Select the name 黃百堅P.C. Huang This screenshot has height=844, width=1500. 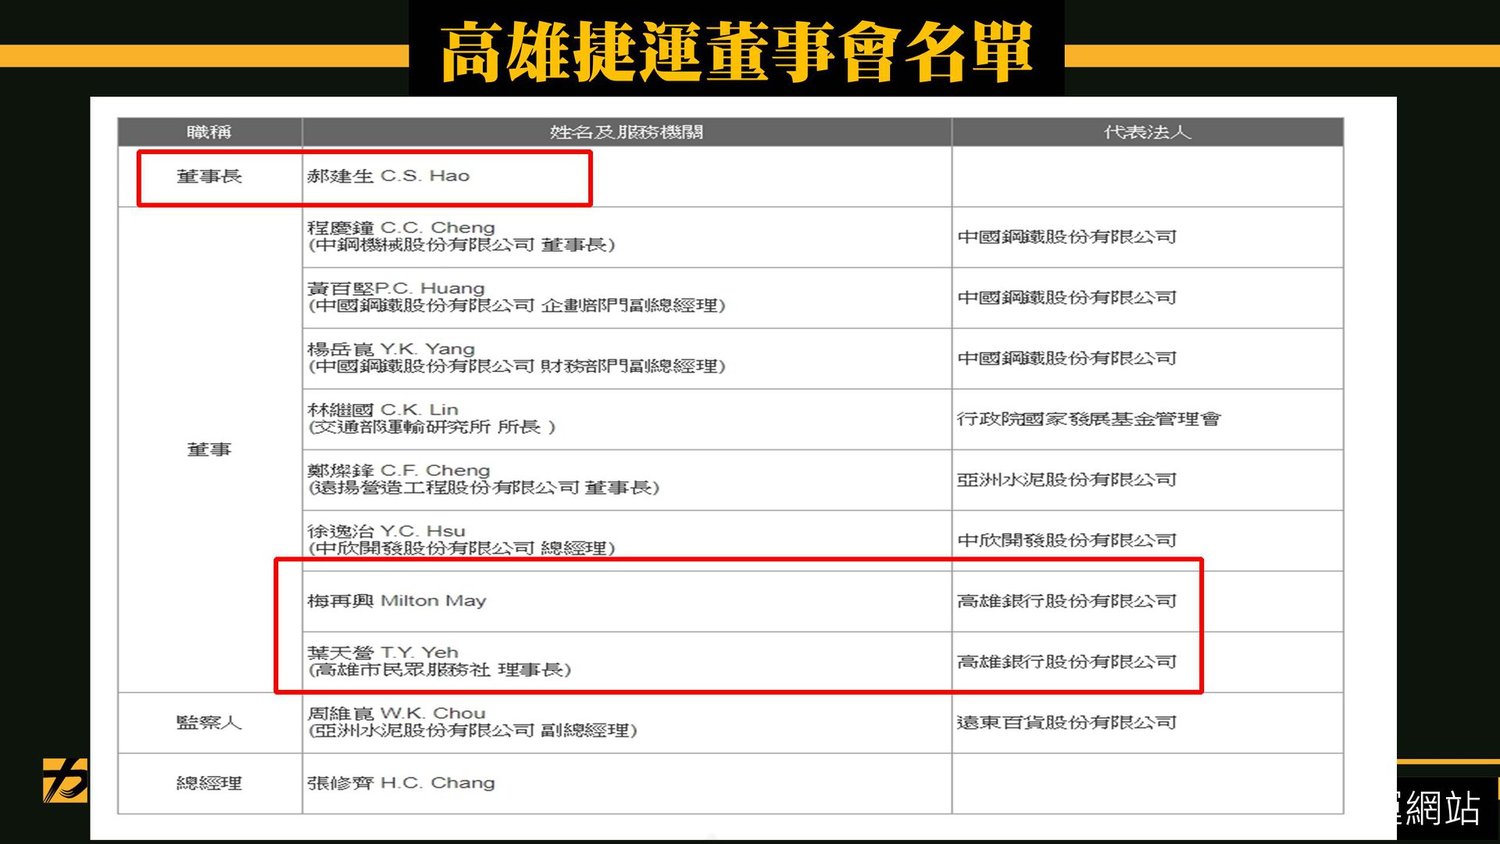pyautogui.click(x=396, y=288)
